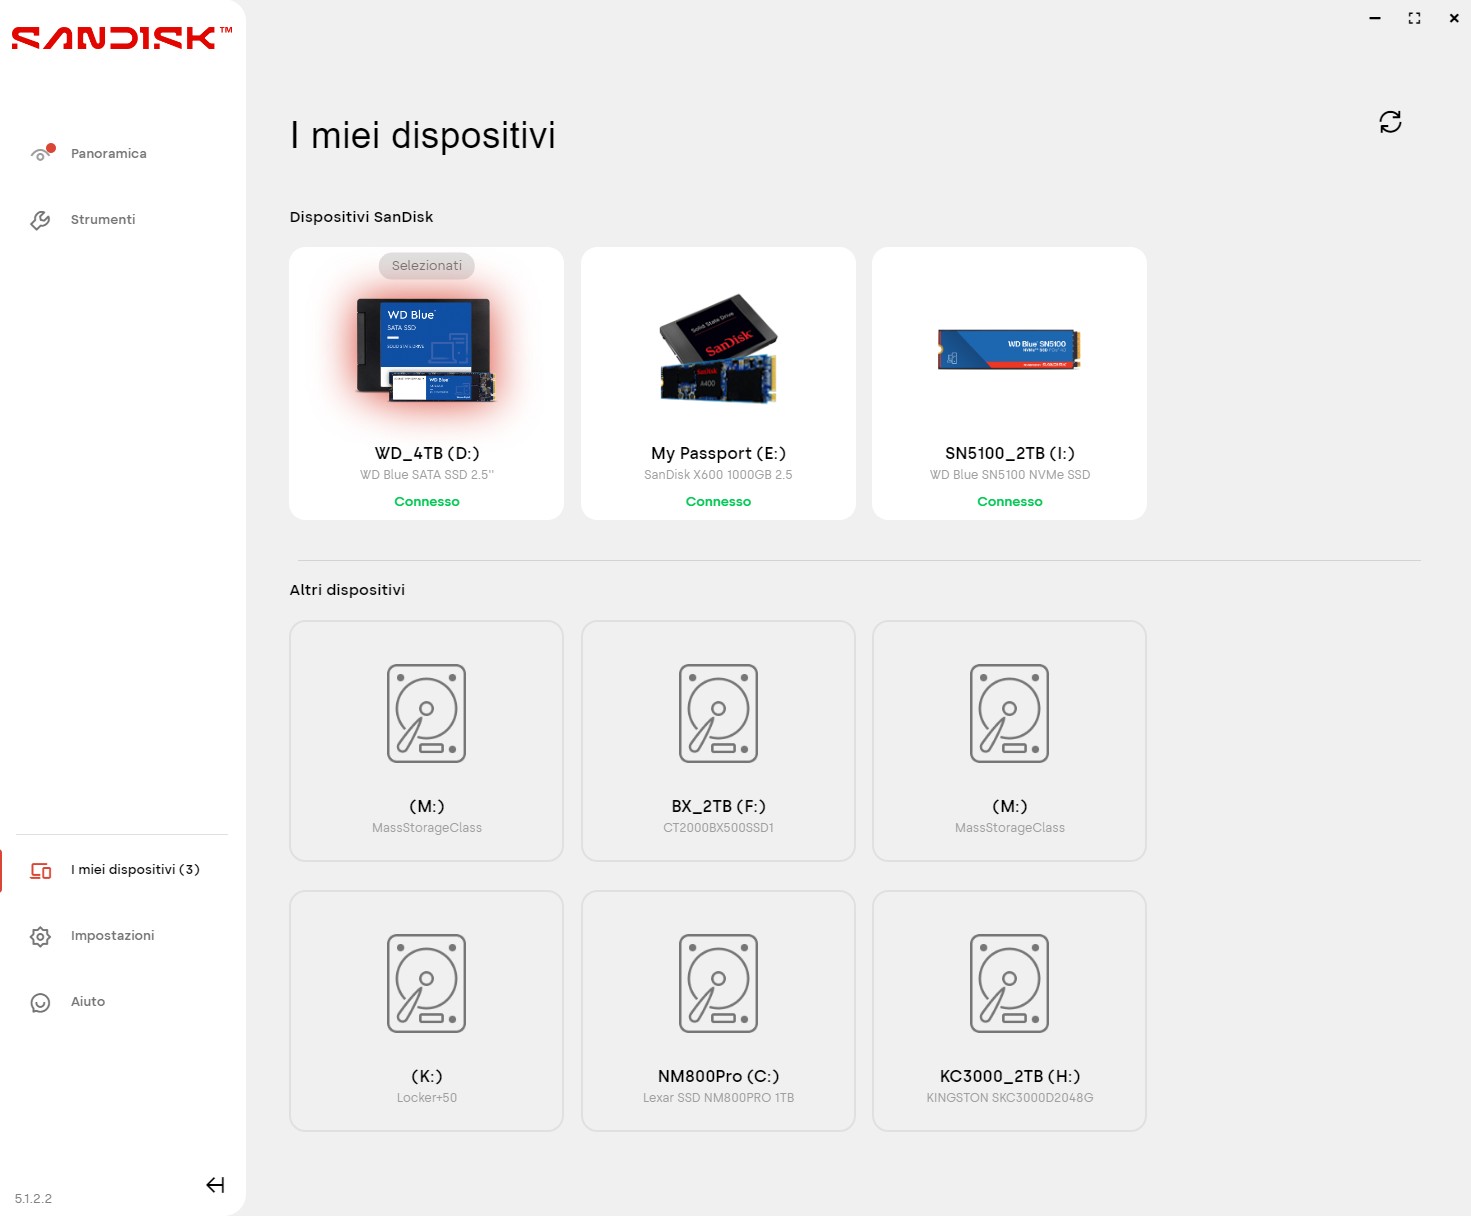Click the I miei dispositivi sidebar icon
This screenshot has width=1471, height=1216.
[x=40, y=871]
